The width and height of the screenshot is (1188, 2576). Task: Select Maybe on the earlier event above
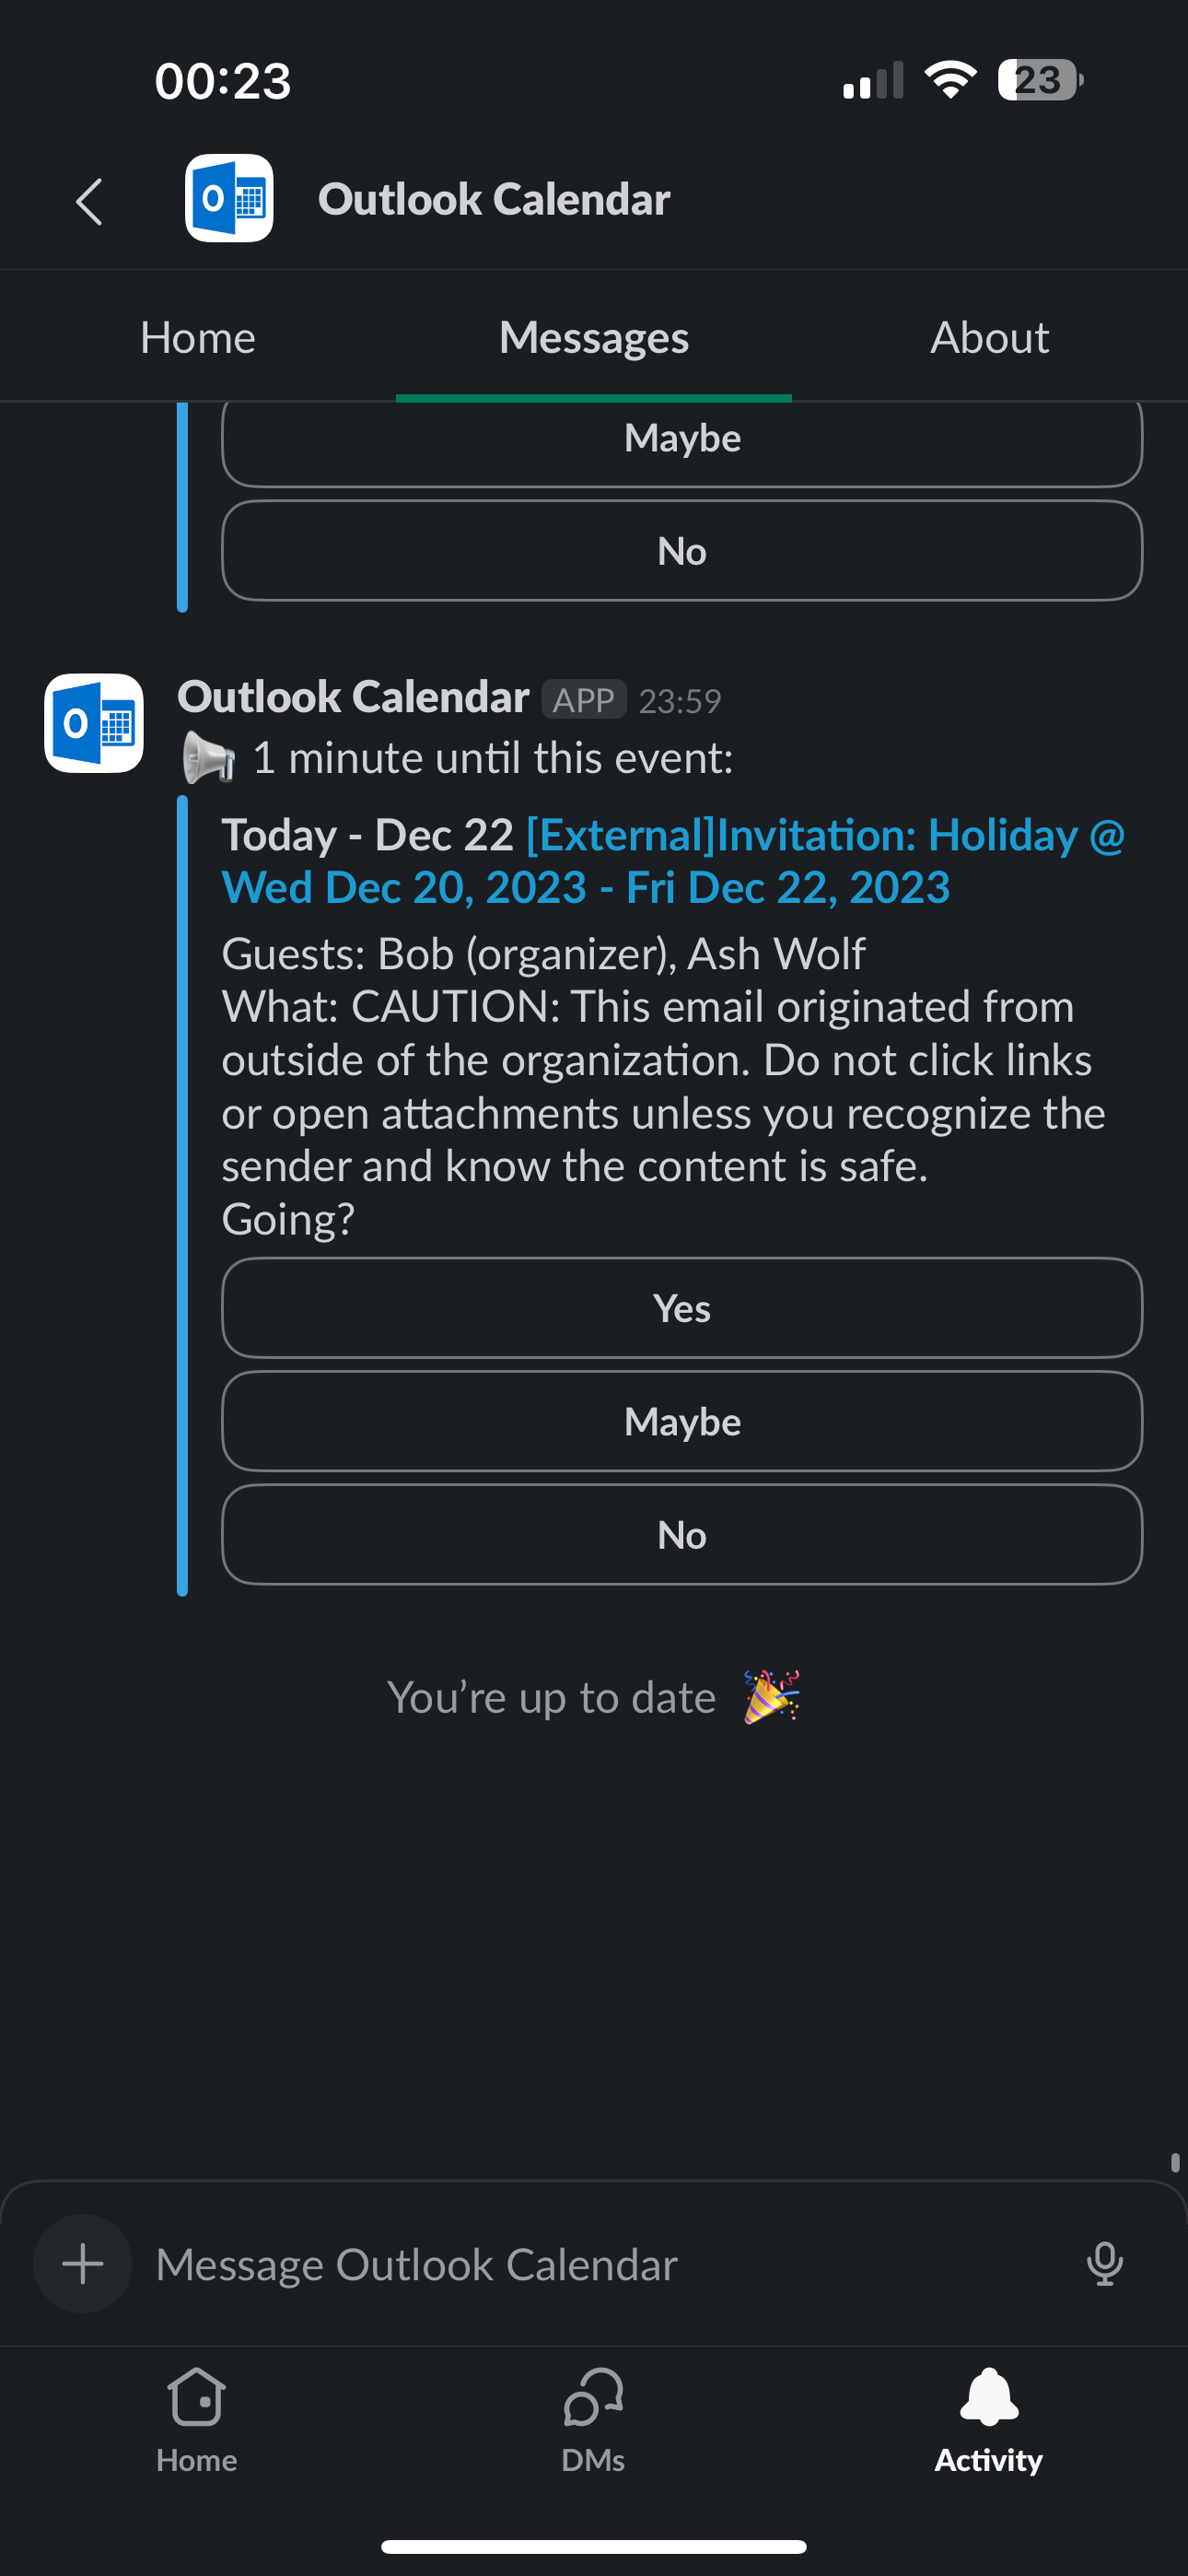click(x=682, y=440)
